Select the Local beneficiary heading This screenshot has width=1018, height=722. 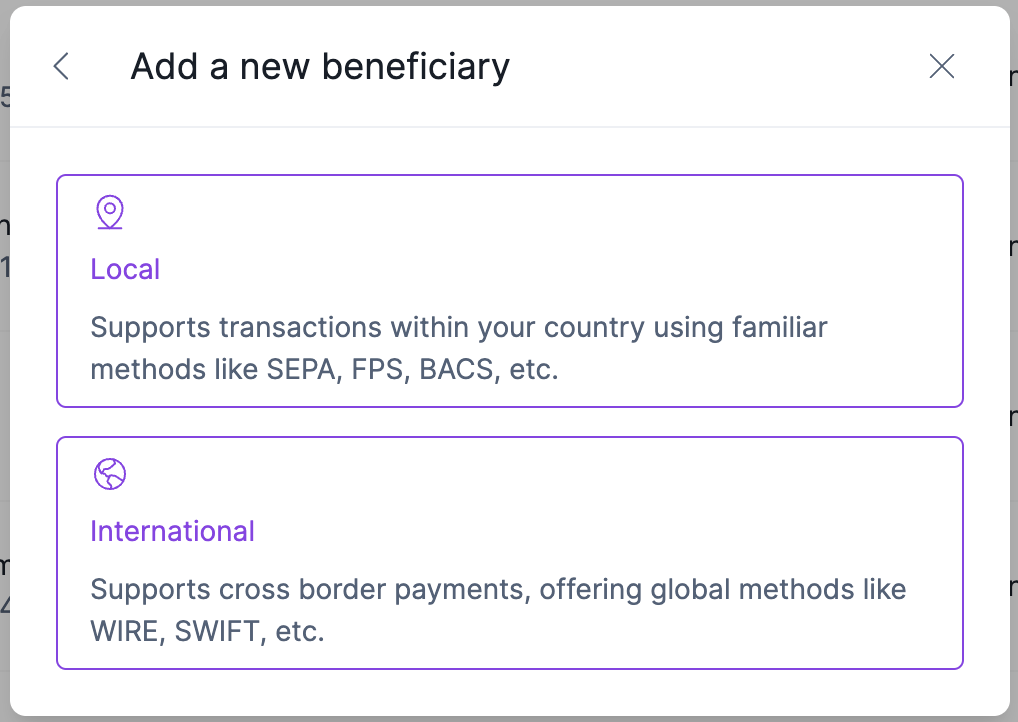tap(125, 269)
